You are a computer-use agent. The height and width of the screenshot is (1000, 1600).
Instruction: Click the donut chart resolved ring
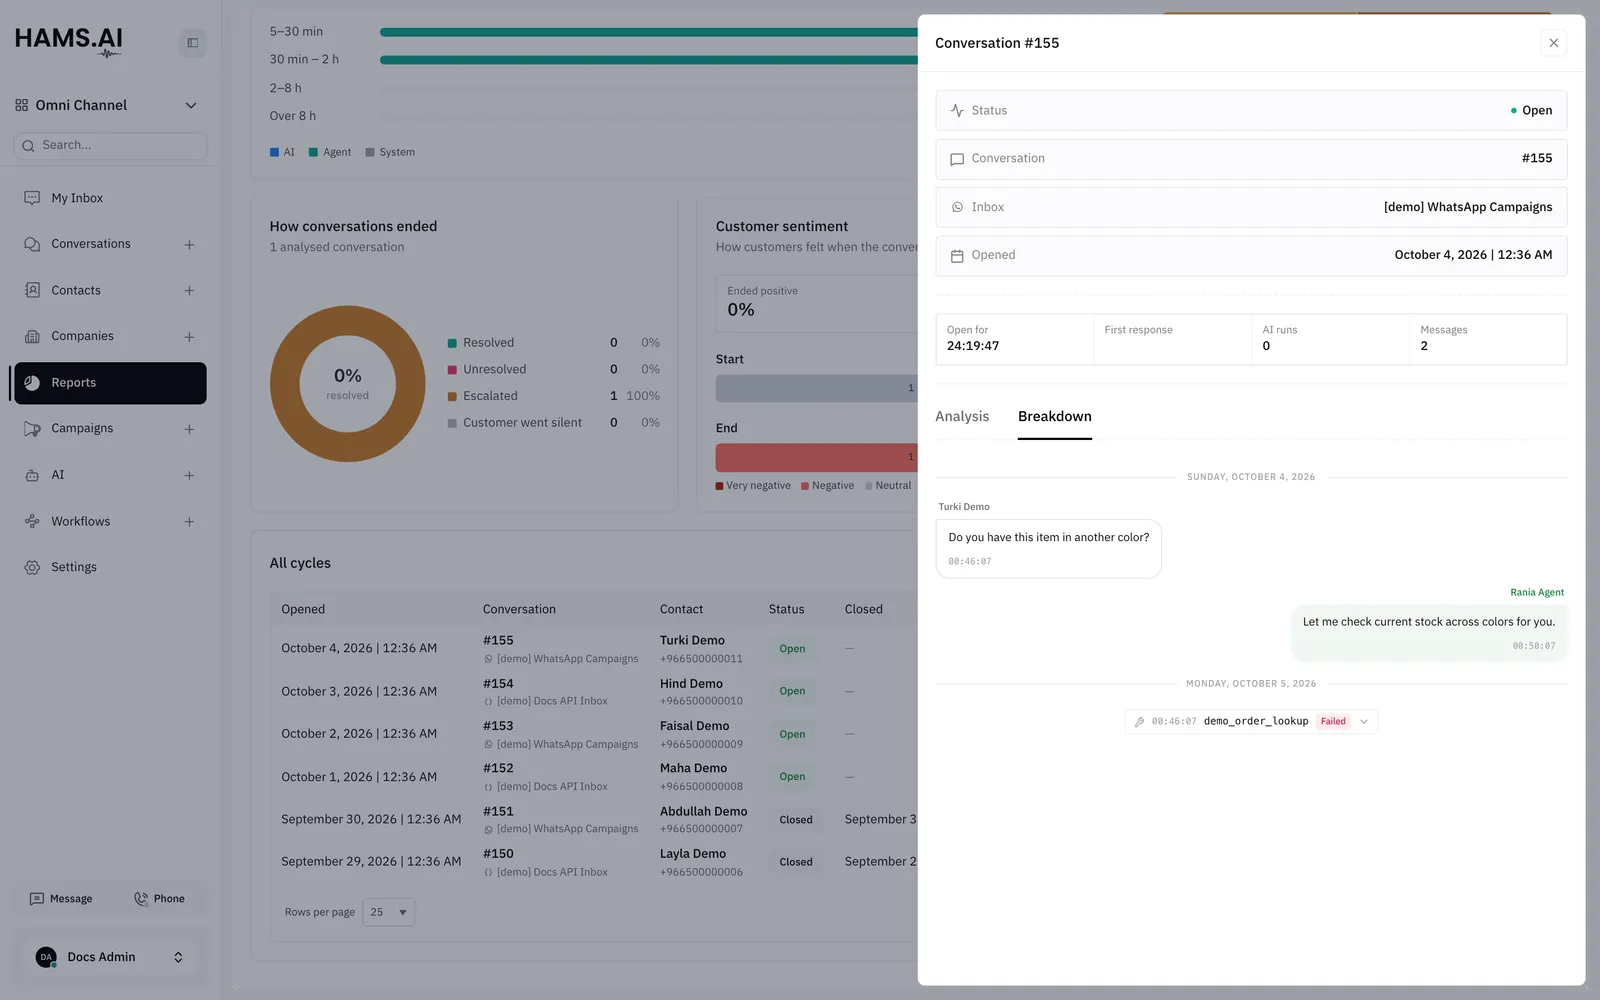(x=347, y=383)
